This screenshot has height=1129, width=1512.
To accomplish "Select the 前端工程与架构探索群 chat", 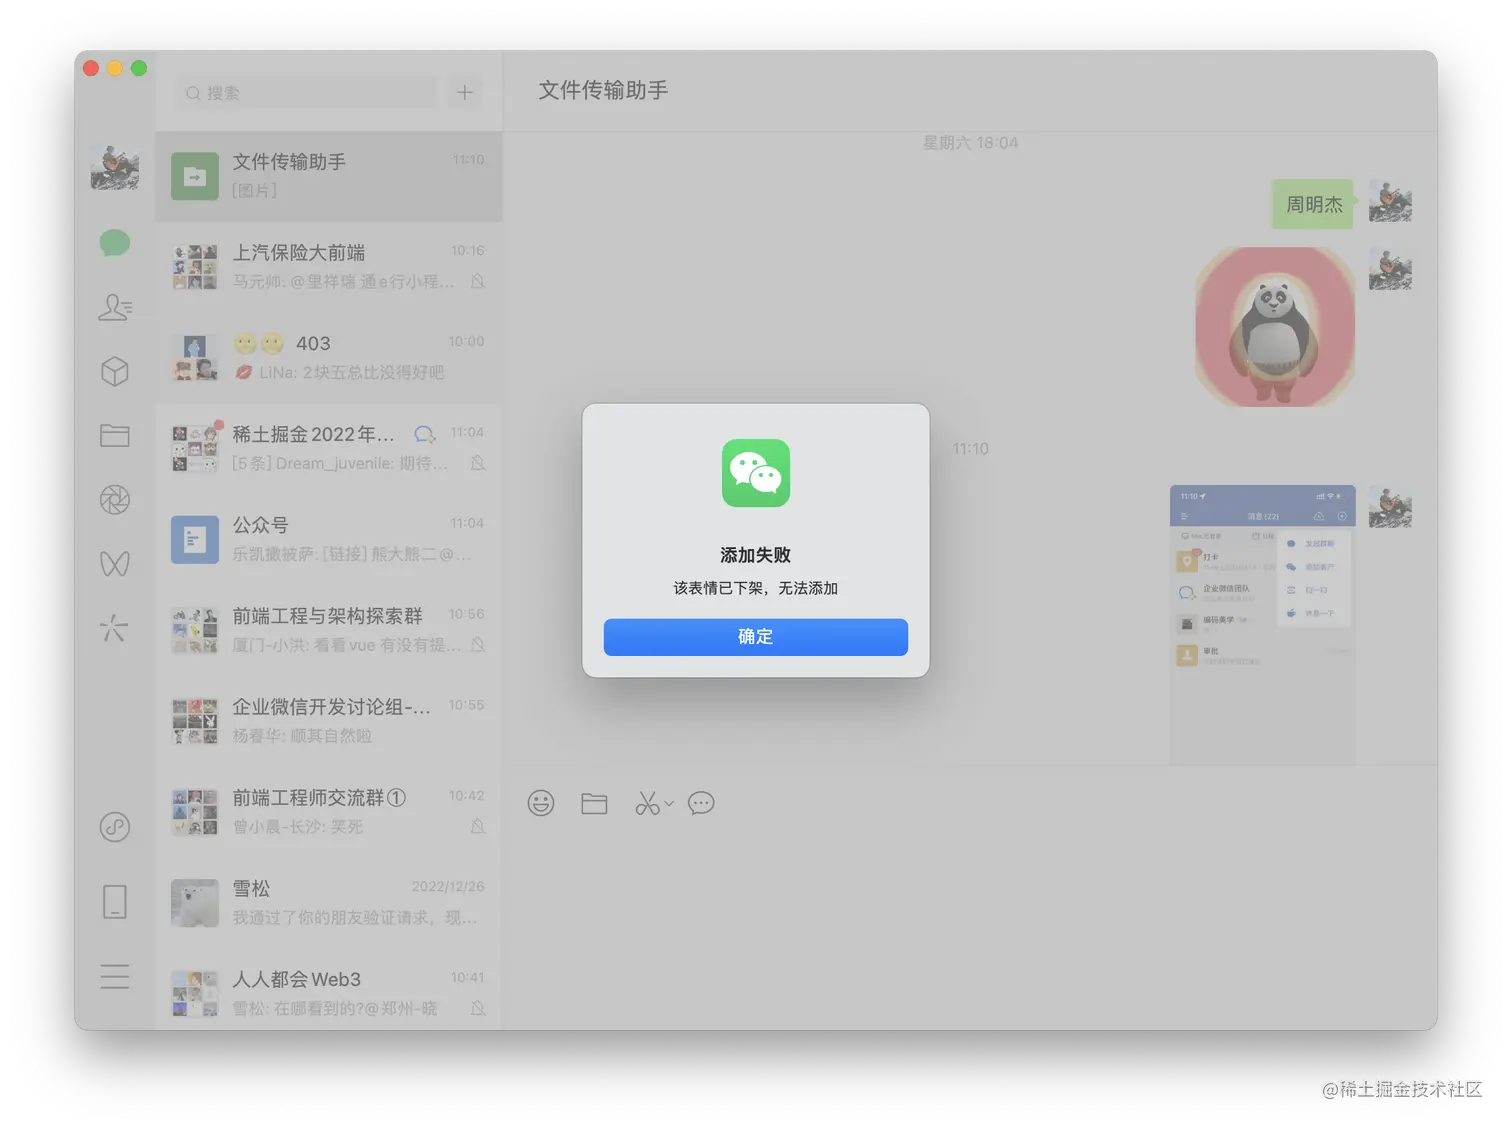I will (329, 631).
